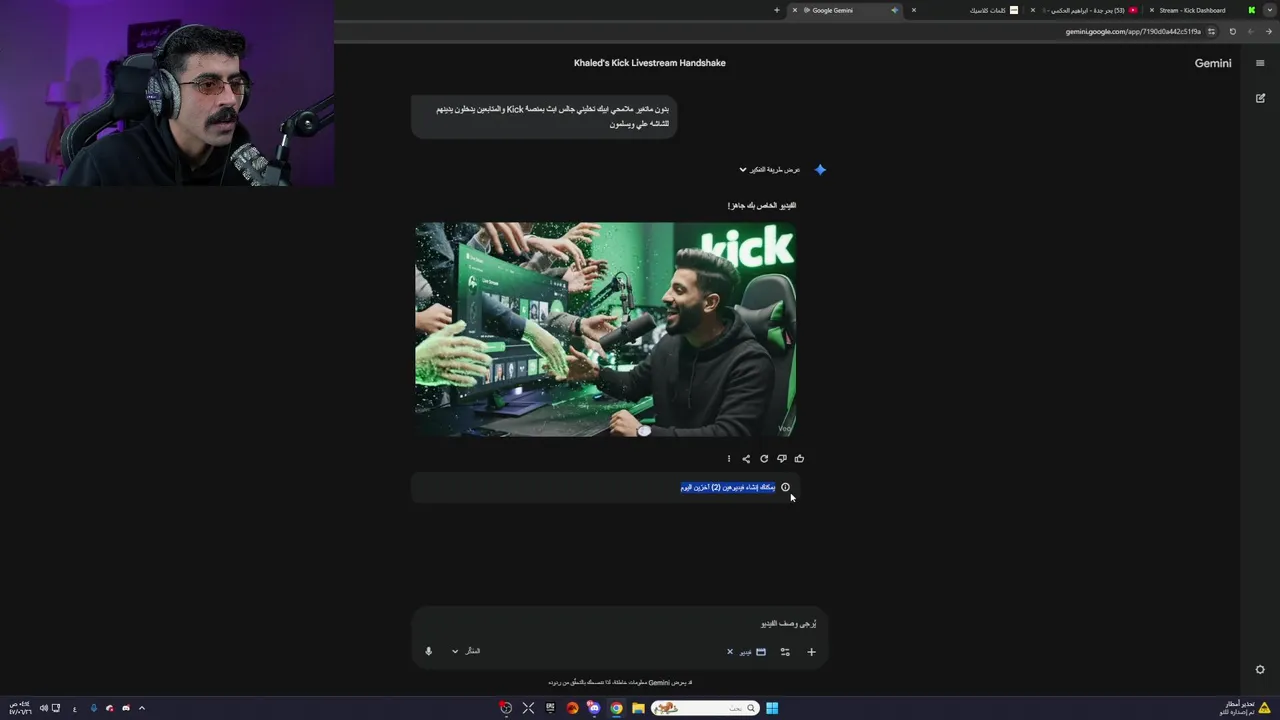Switch to the YouTube tab with (53)
Viewport: 1280px width, 720px height.
pos(1085,10)
